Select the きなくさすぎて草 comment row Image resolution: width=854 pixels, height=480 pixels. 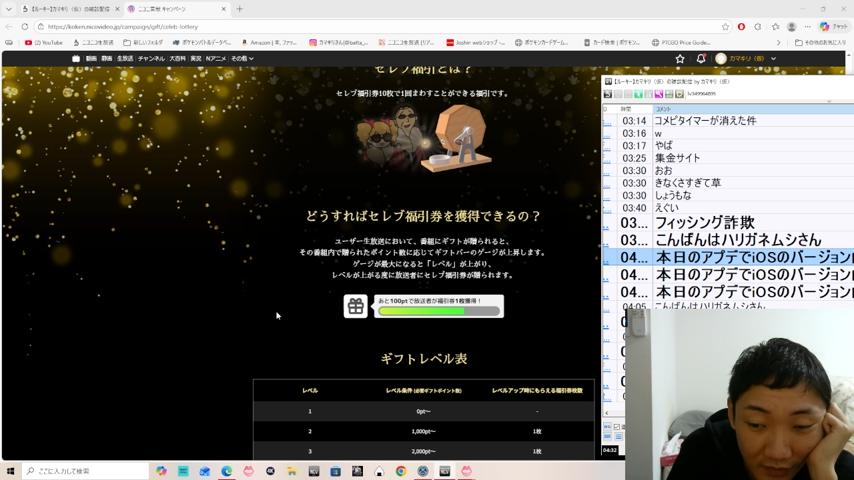coord(728,183)
